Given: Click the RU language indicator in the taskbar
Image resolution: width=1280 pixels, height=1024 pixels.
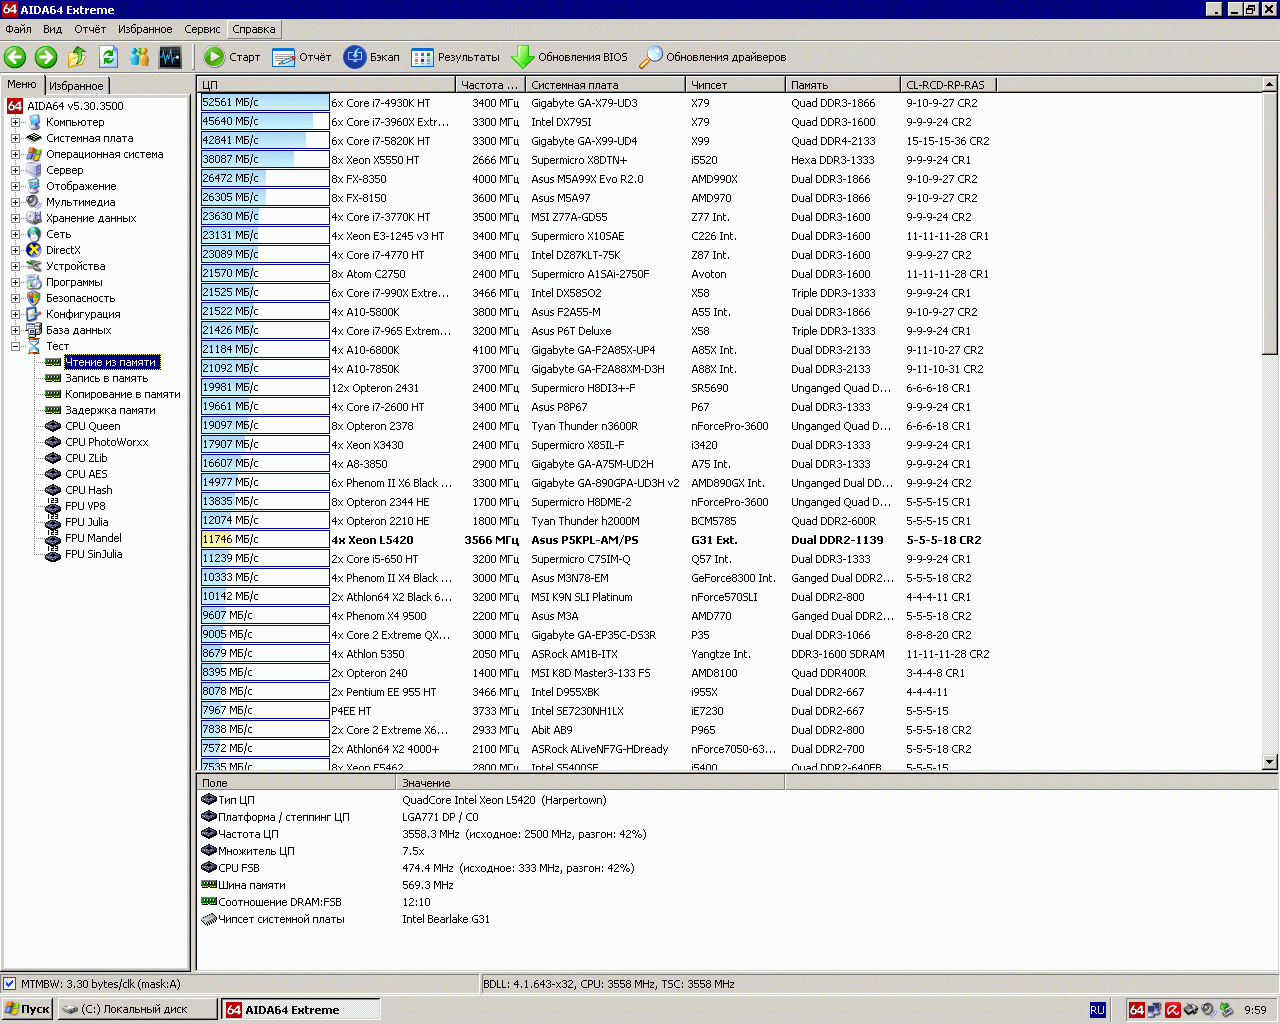Looking at the screenshot, I should coord(1097,1010).
